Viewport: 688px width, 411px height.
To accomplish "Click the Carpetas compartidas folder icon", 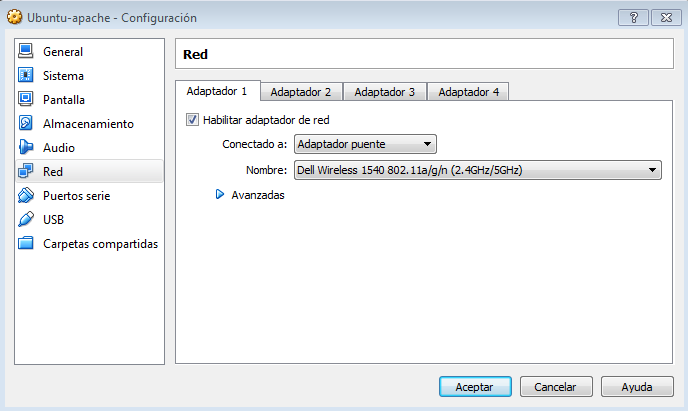I will (x=26, y=244).
